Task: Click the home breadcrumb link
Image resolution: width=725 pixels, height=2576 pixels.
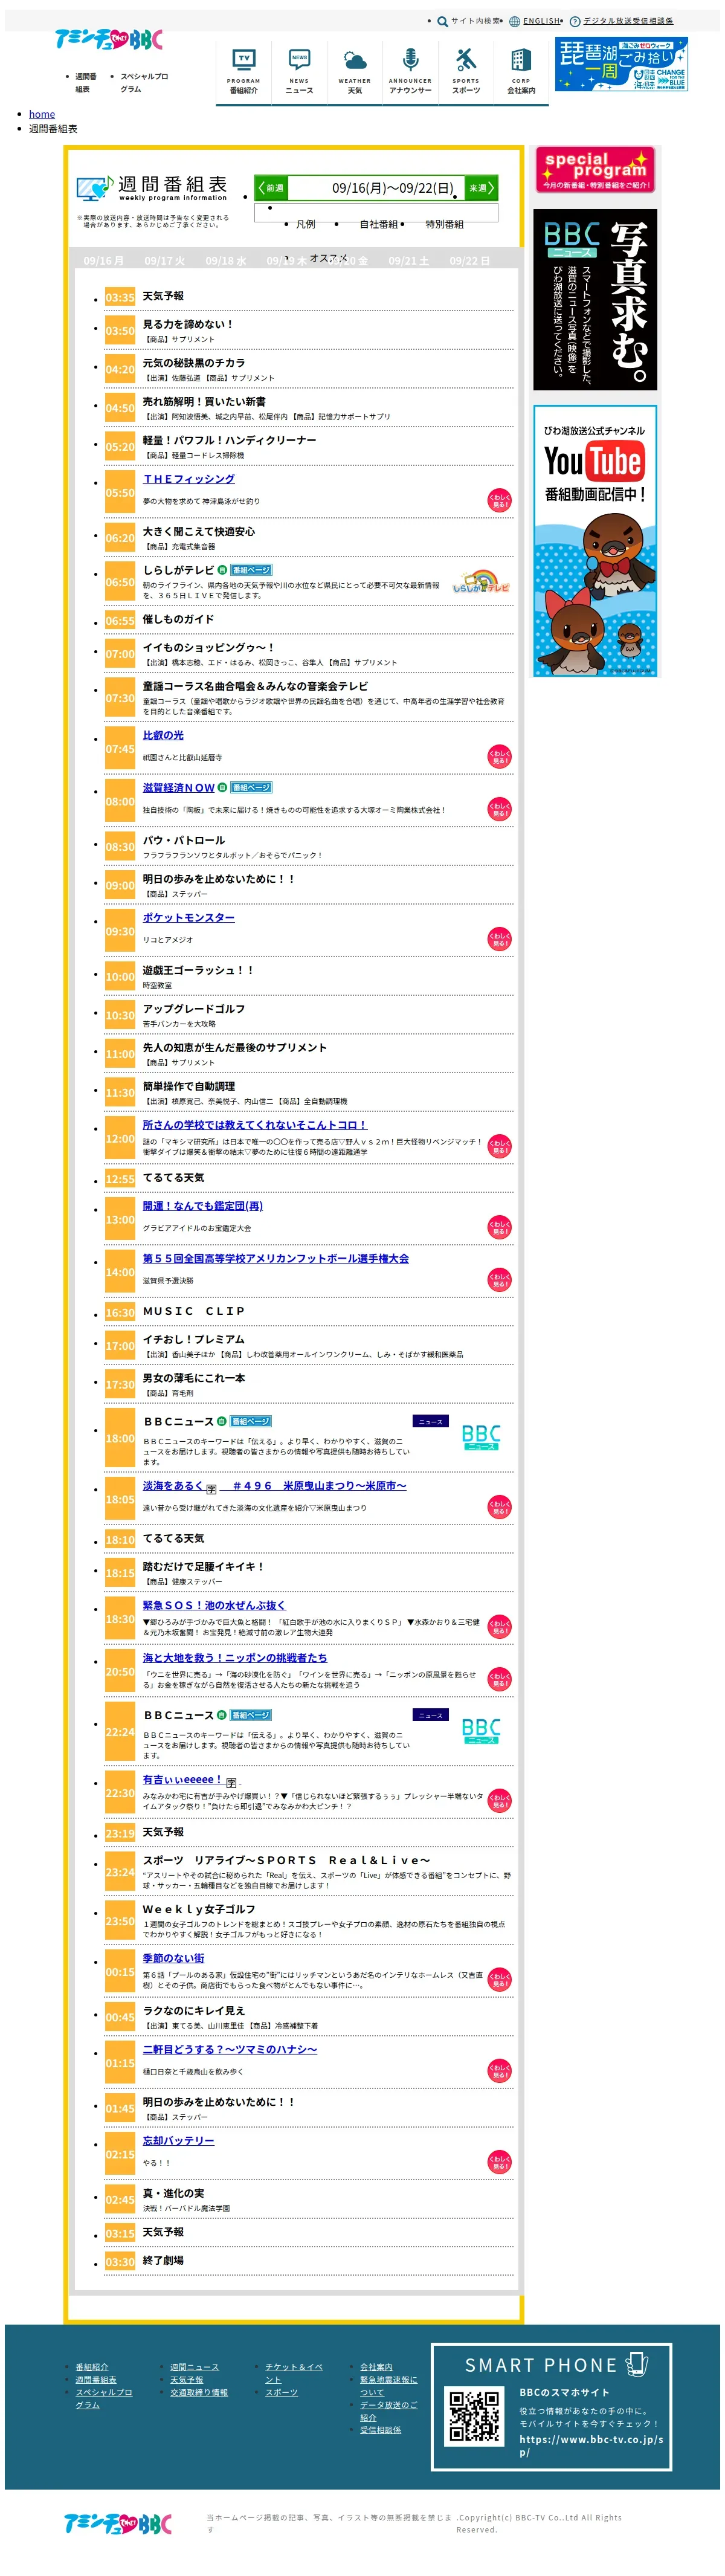Action: click(42, 114)
